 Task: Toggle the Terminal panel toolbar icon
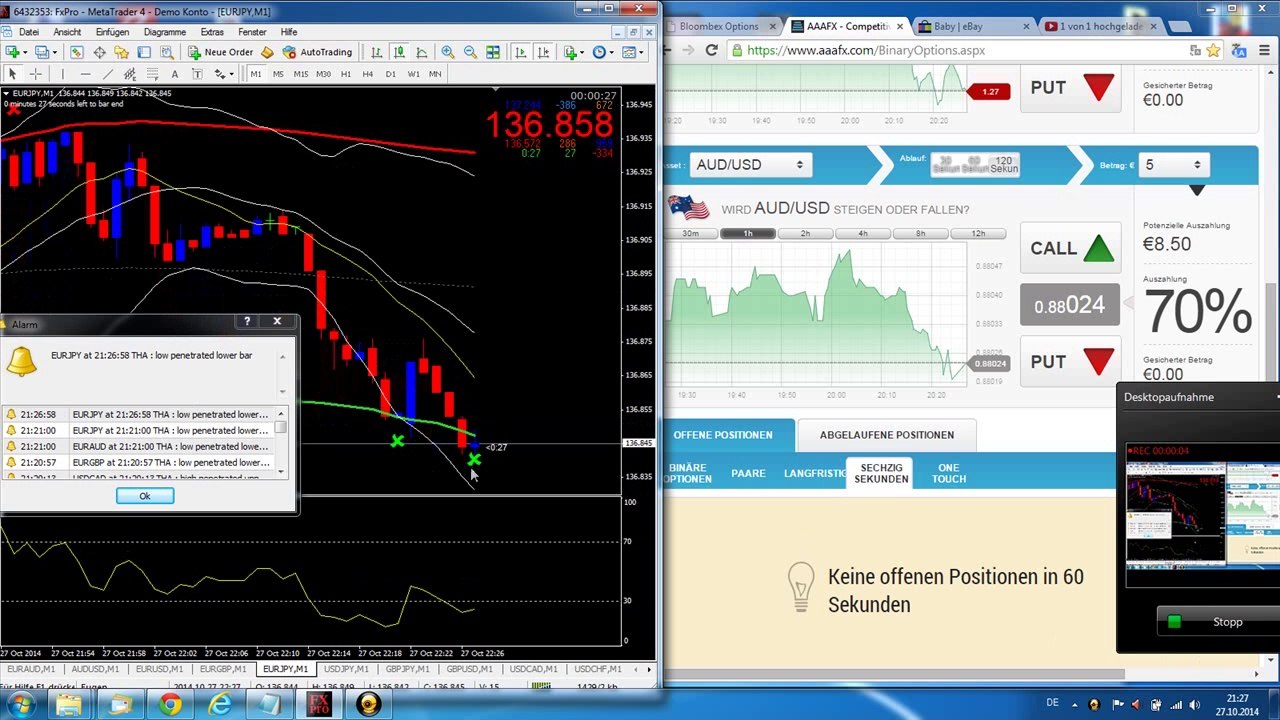(144, 52)
